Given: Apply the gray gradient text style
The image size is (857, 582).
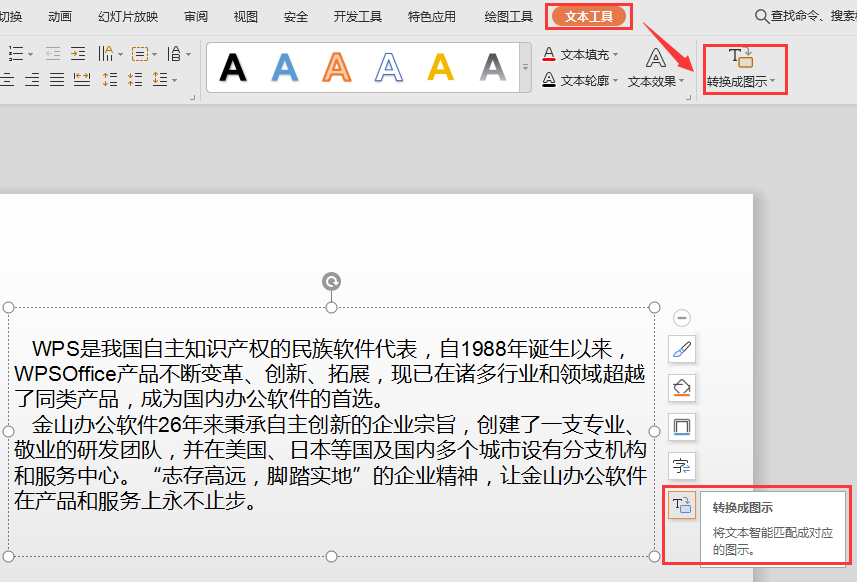Looking at the screenshot, I should point(492,68).
